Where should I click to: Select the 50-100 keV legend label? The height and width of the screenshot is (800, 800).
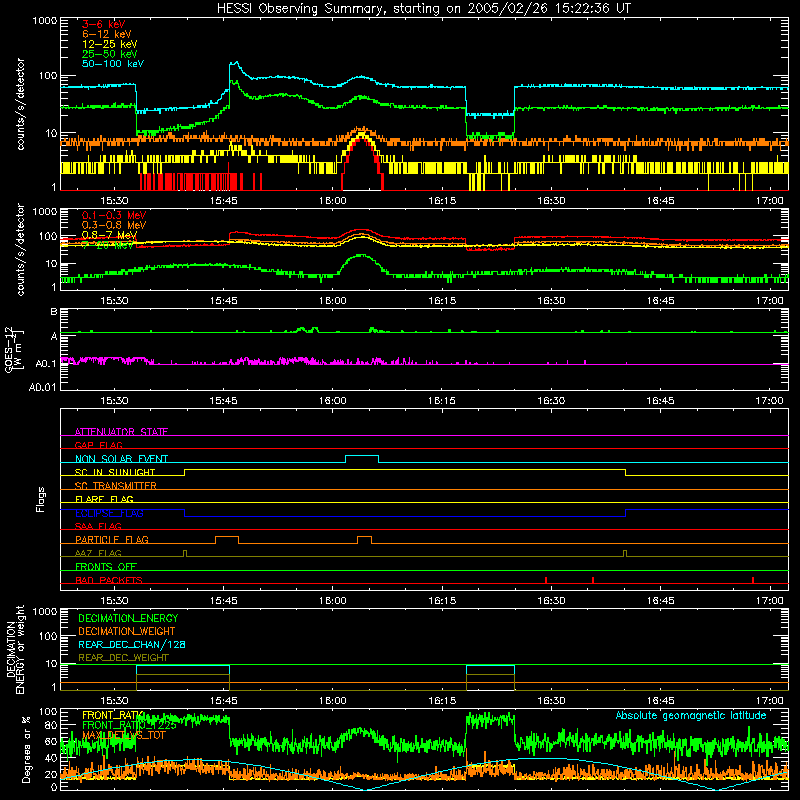click(x=113, y=64)
